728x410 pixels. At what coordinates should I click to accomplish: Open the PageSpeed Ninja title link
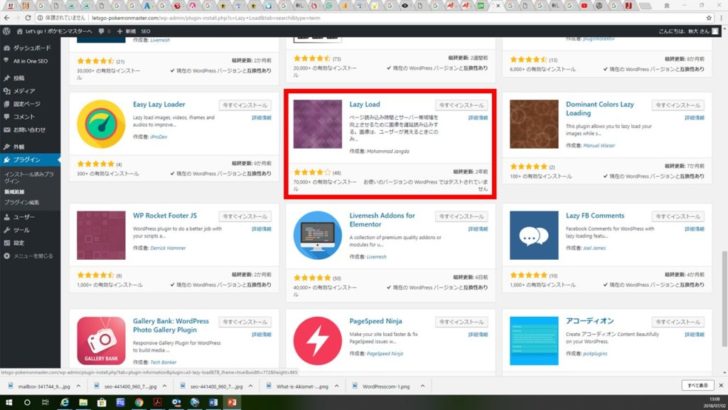tap(376, 321)
